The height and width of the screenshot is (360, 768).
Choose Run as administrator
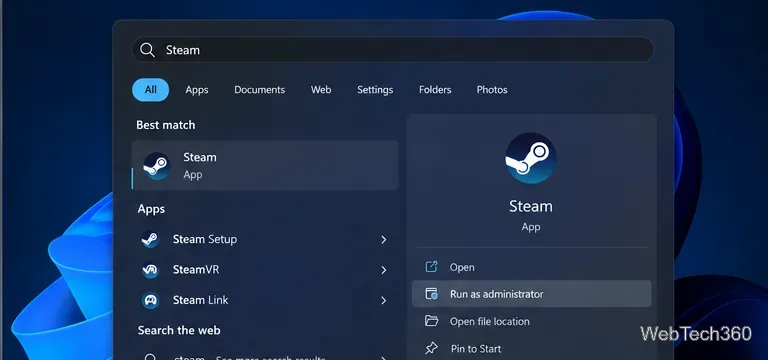pyautogui.click(x=531, y=294)
